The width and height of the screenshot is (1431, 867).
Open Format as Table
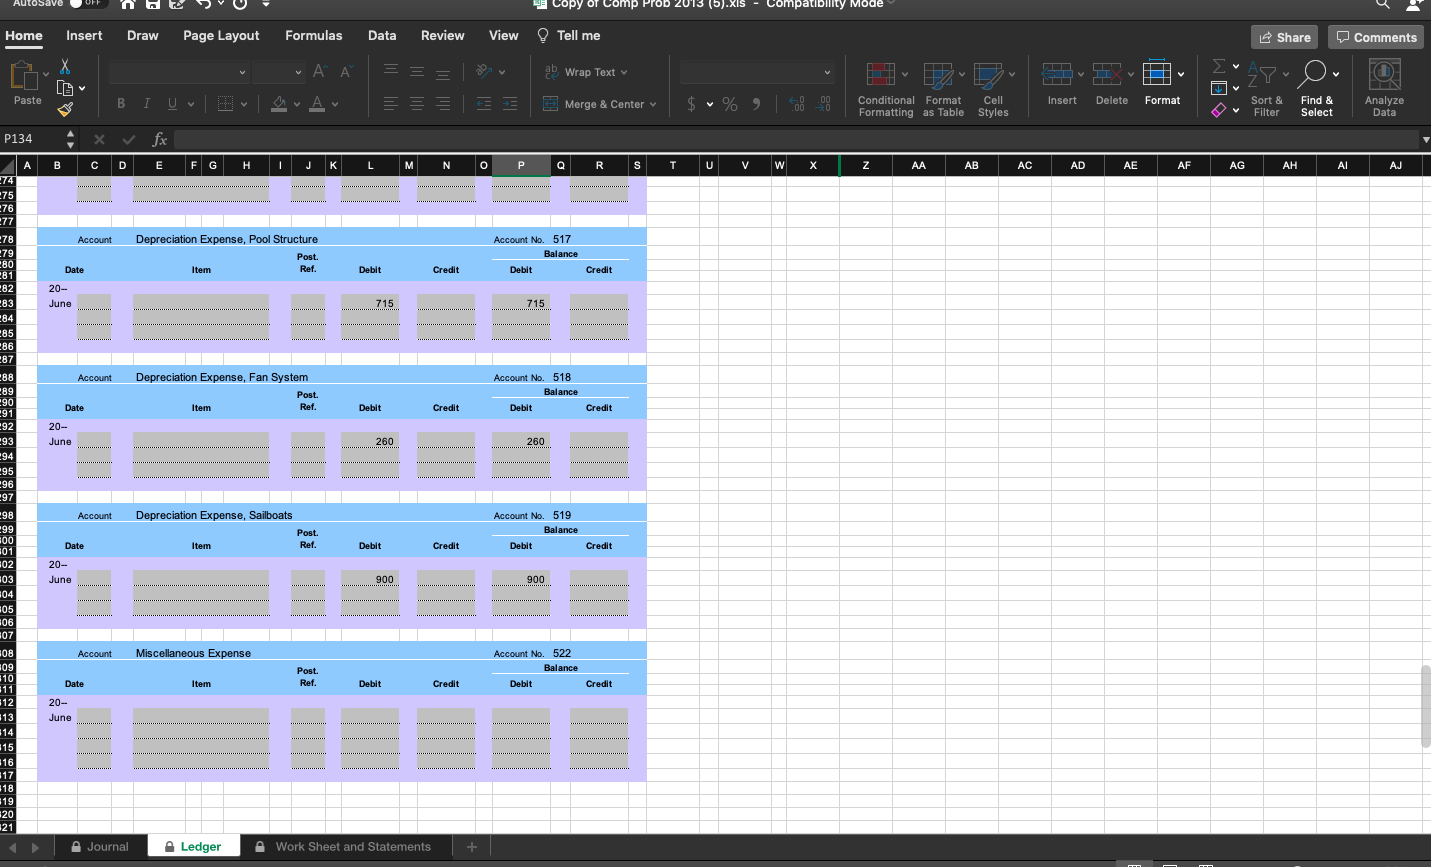point(943,89)
